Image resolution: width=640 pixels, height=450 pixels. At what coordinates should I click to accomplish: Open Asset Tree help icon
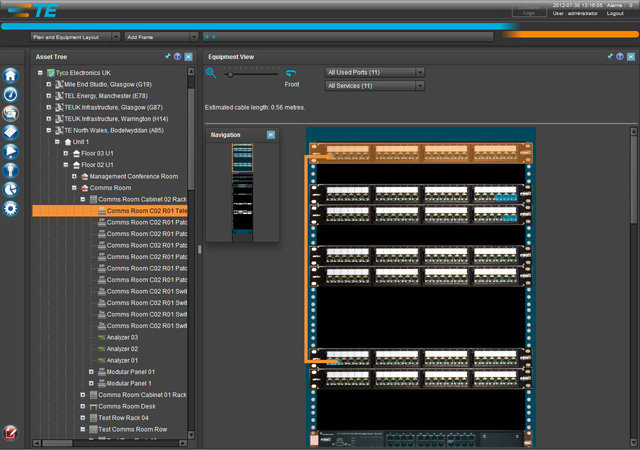178,57
